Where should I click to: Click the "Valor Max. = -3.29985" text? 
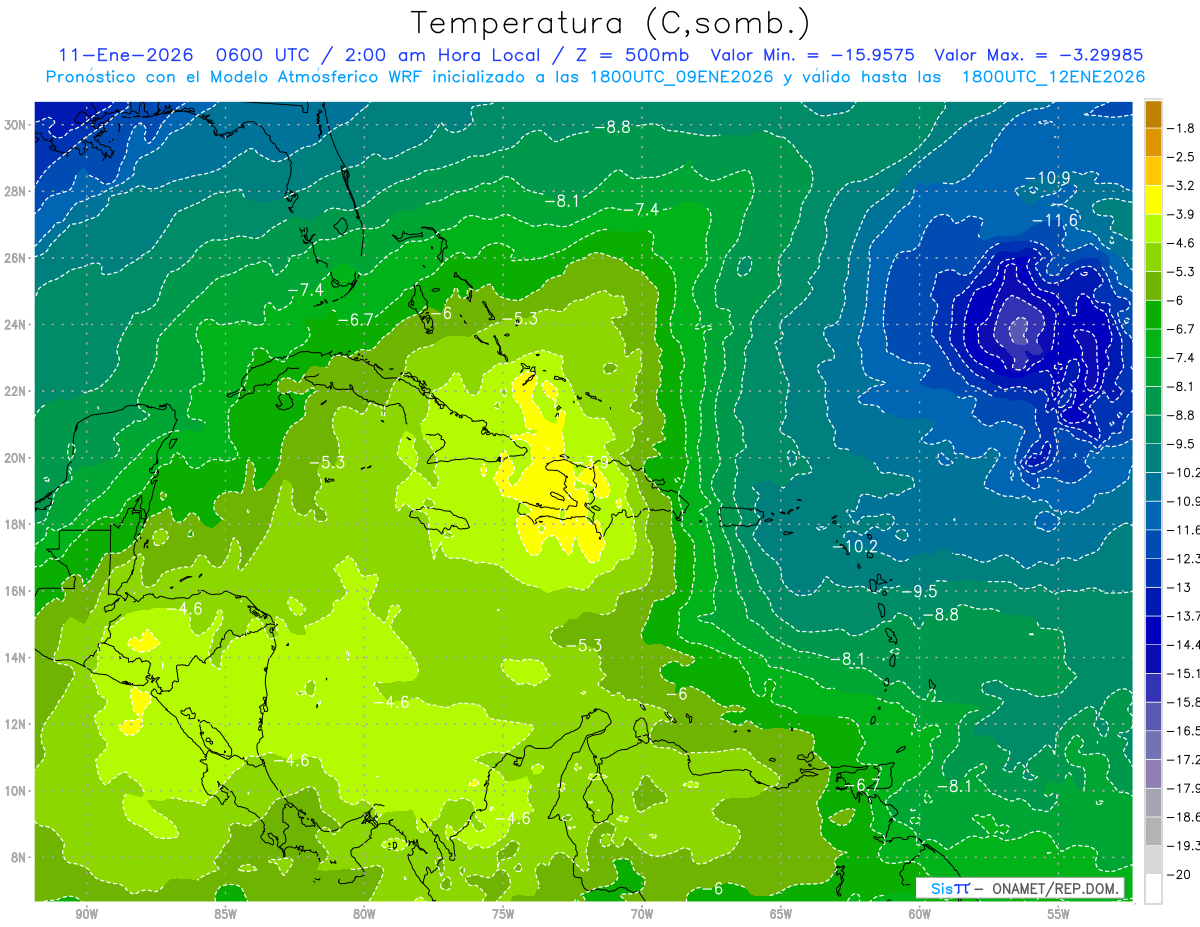click(x=1038, y=55)
